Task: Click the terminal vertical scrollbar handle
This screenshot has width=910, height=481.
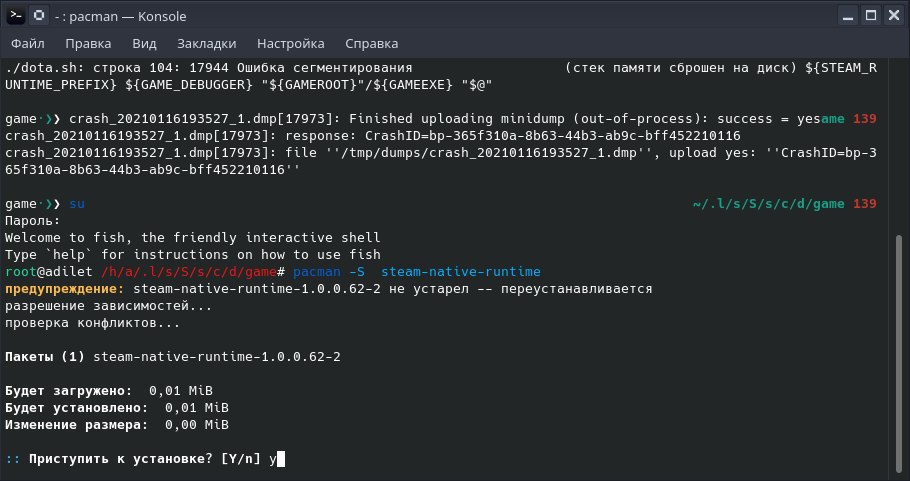Action: point(900,353)
